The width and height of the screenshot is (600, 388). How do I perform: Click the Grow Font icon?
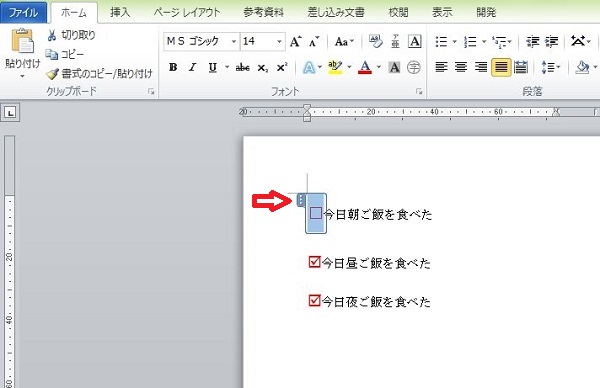295,41
